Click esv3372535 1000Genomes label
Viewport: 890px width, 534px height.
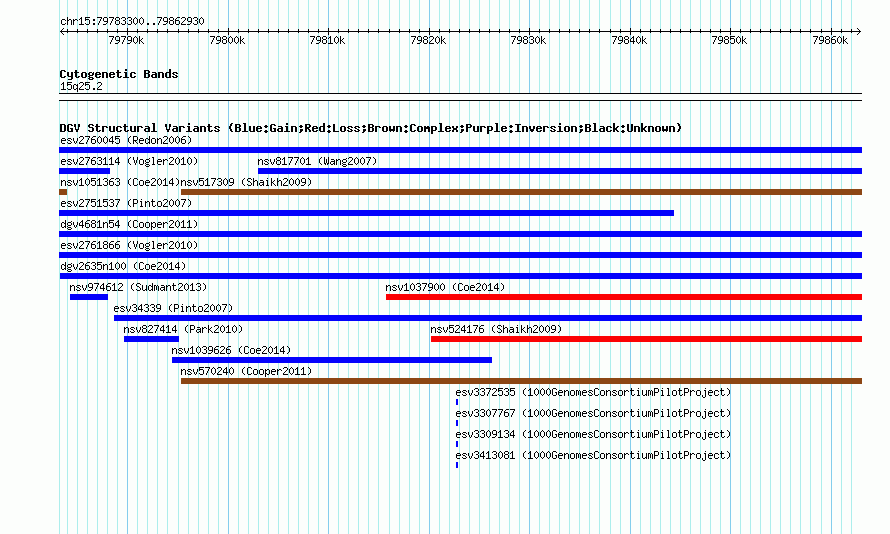coord(593,392)
